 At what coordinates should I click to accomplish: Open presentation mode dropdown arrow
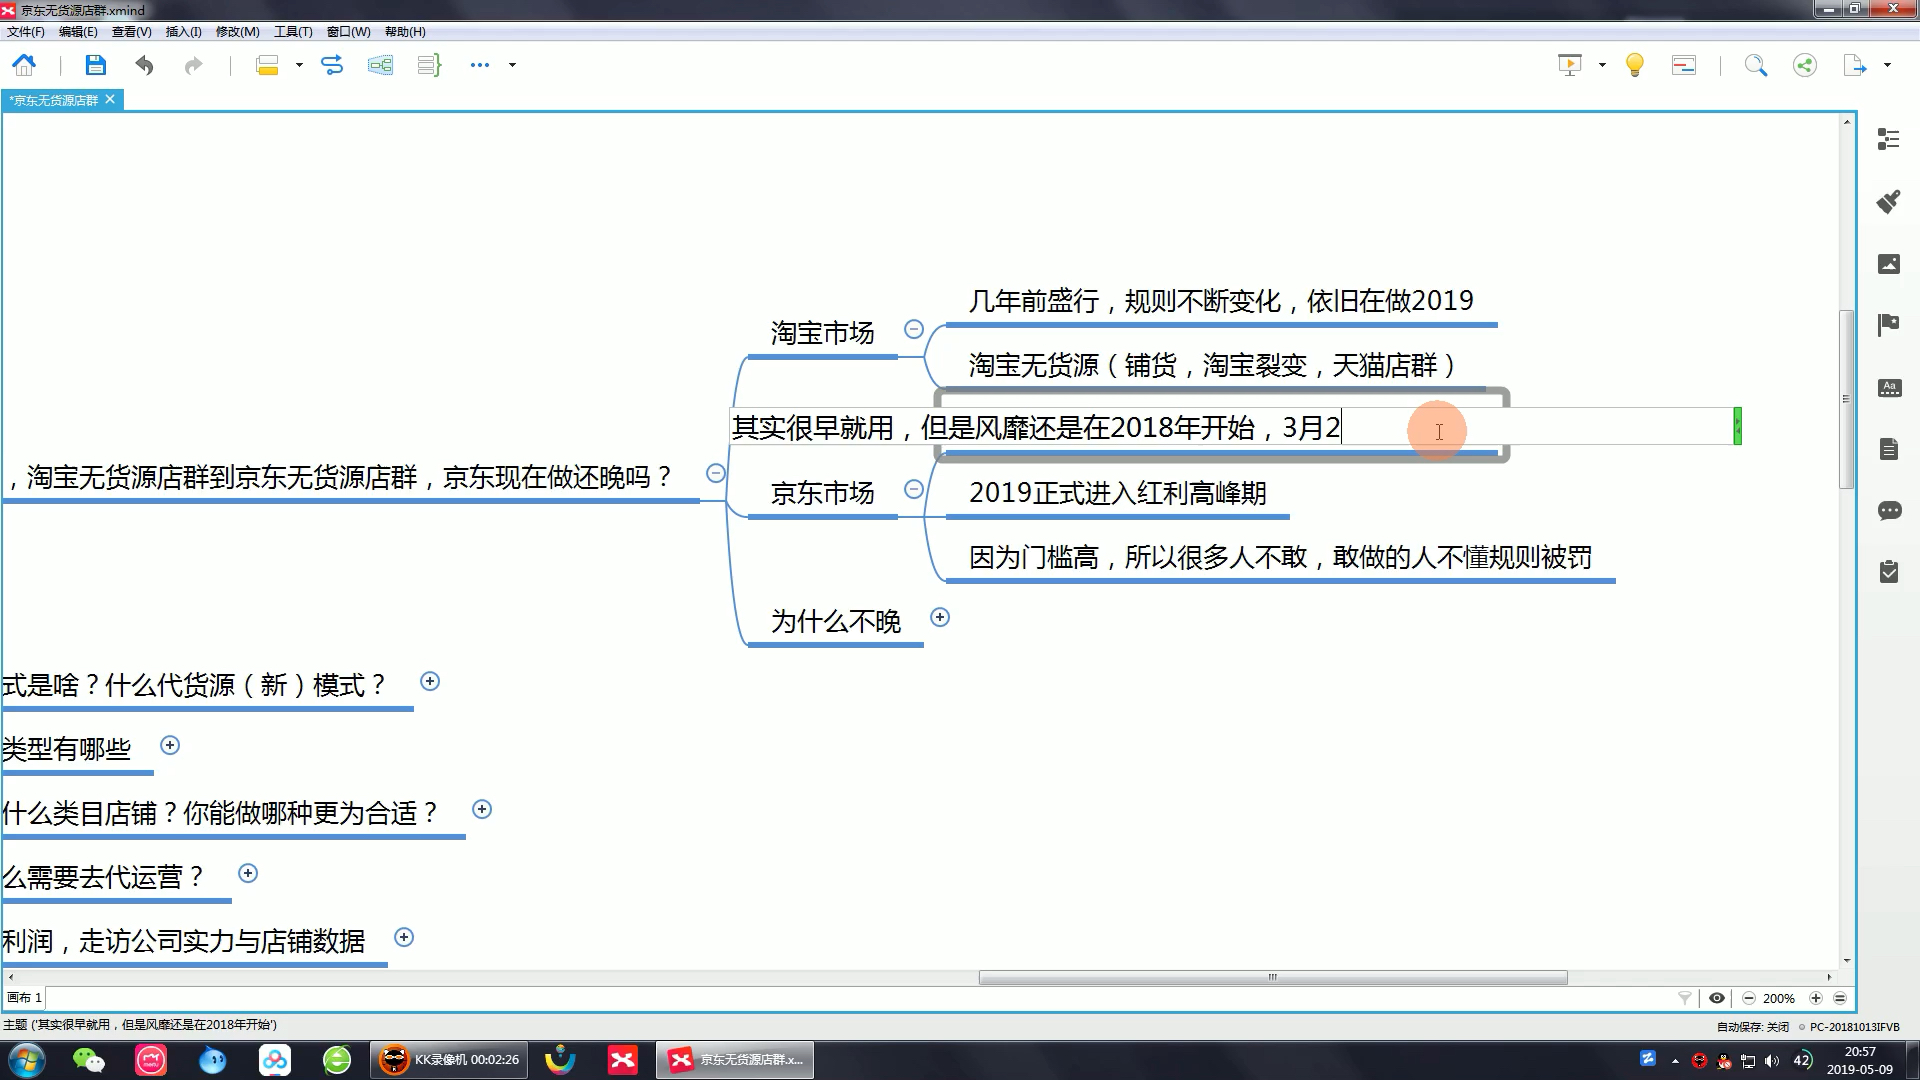[x=1602, y=65]
